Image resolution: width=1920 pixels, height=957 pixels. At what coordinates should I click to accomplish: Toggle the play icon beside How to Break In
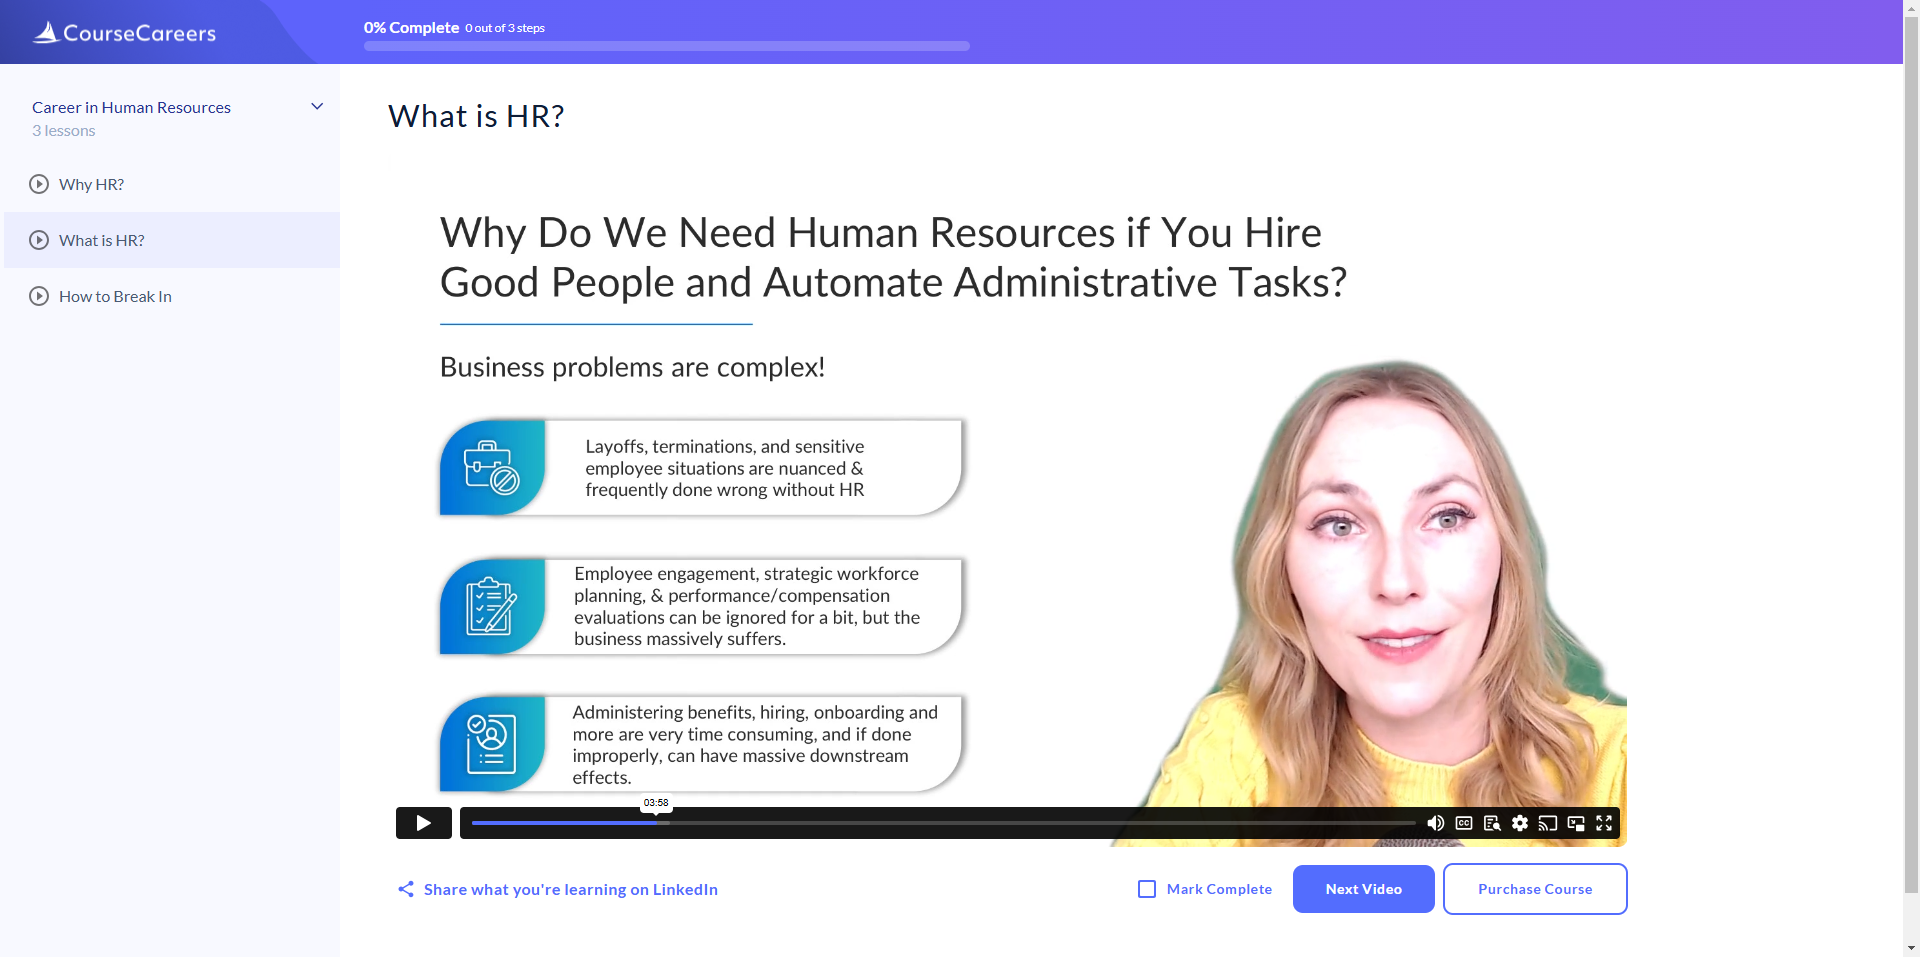38,296
